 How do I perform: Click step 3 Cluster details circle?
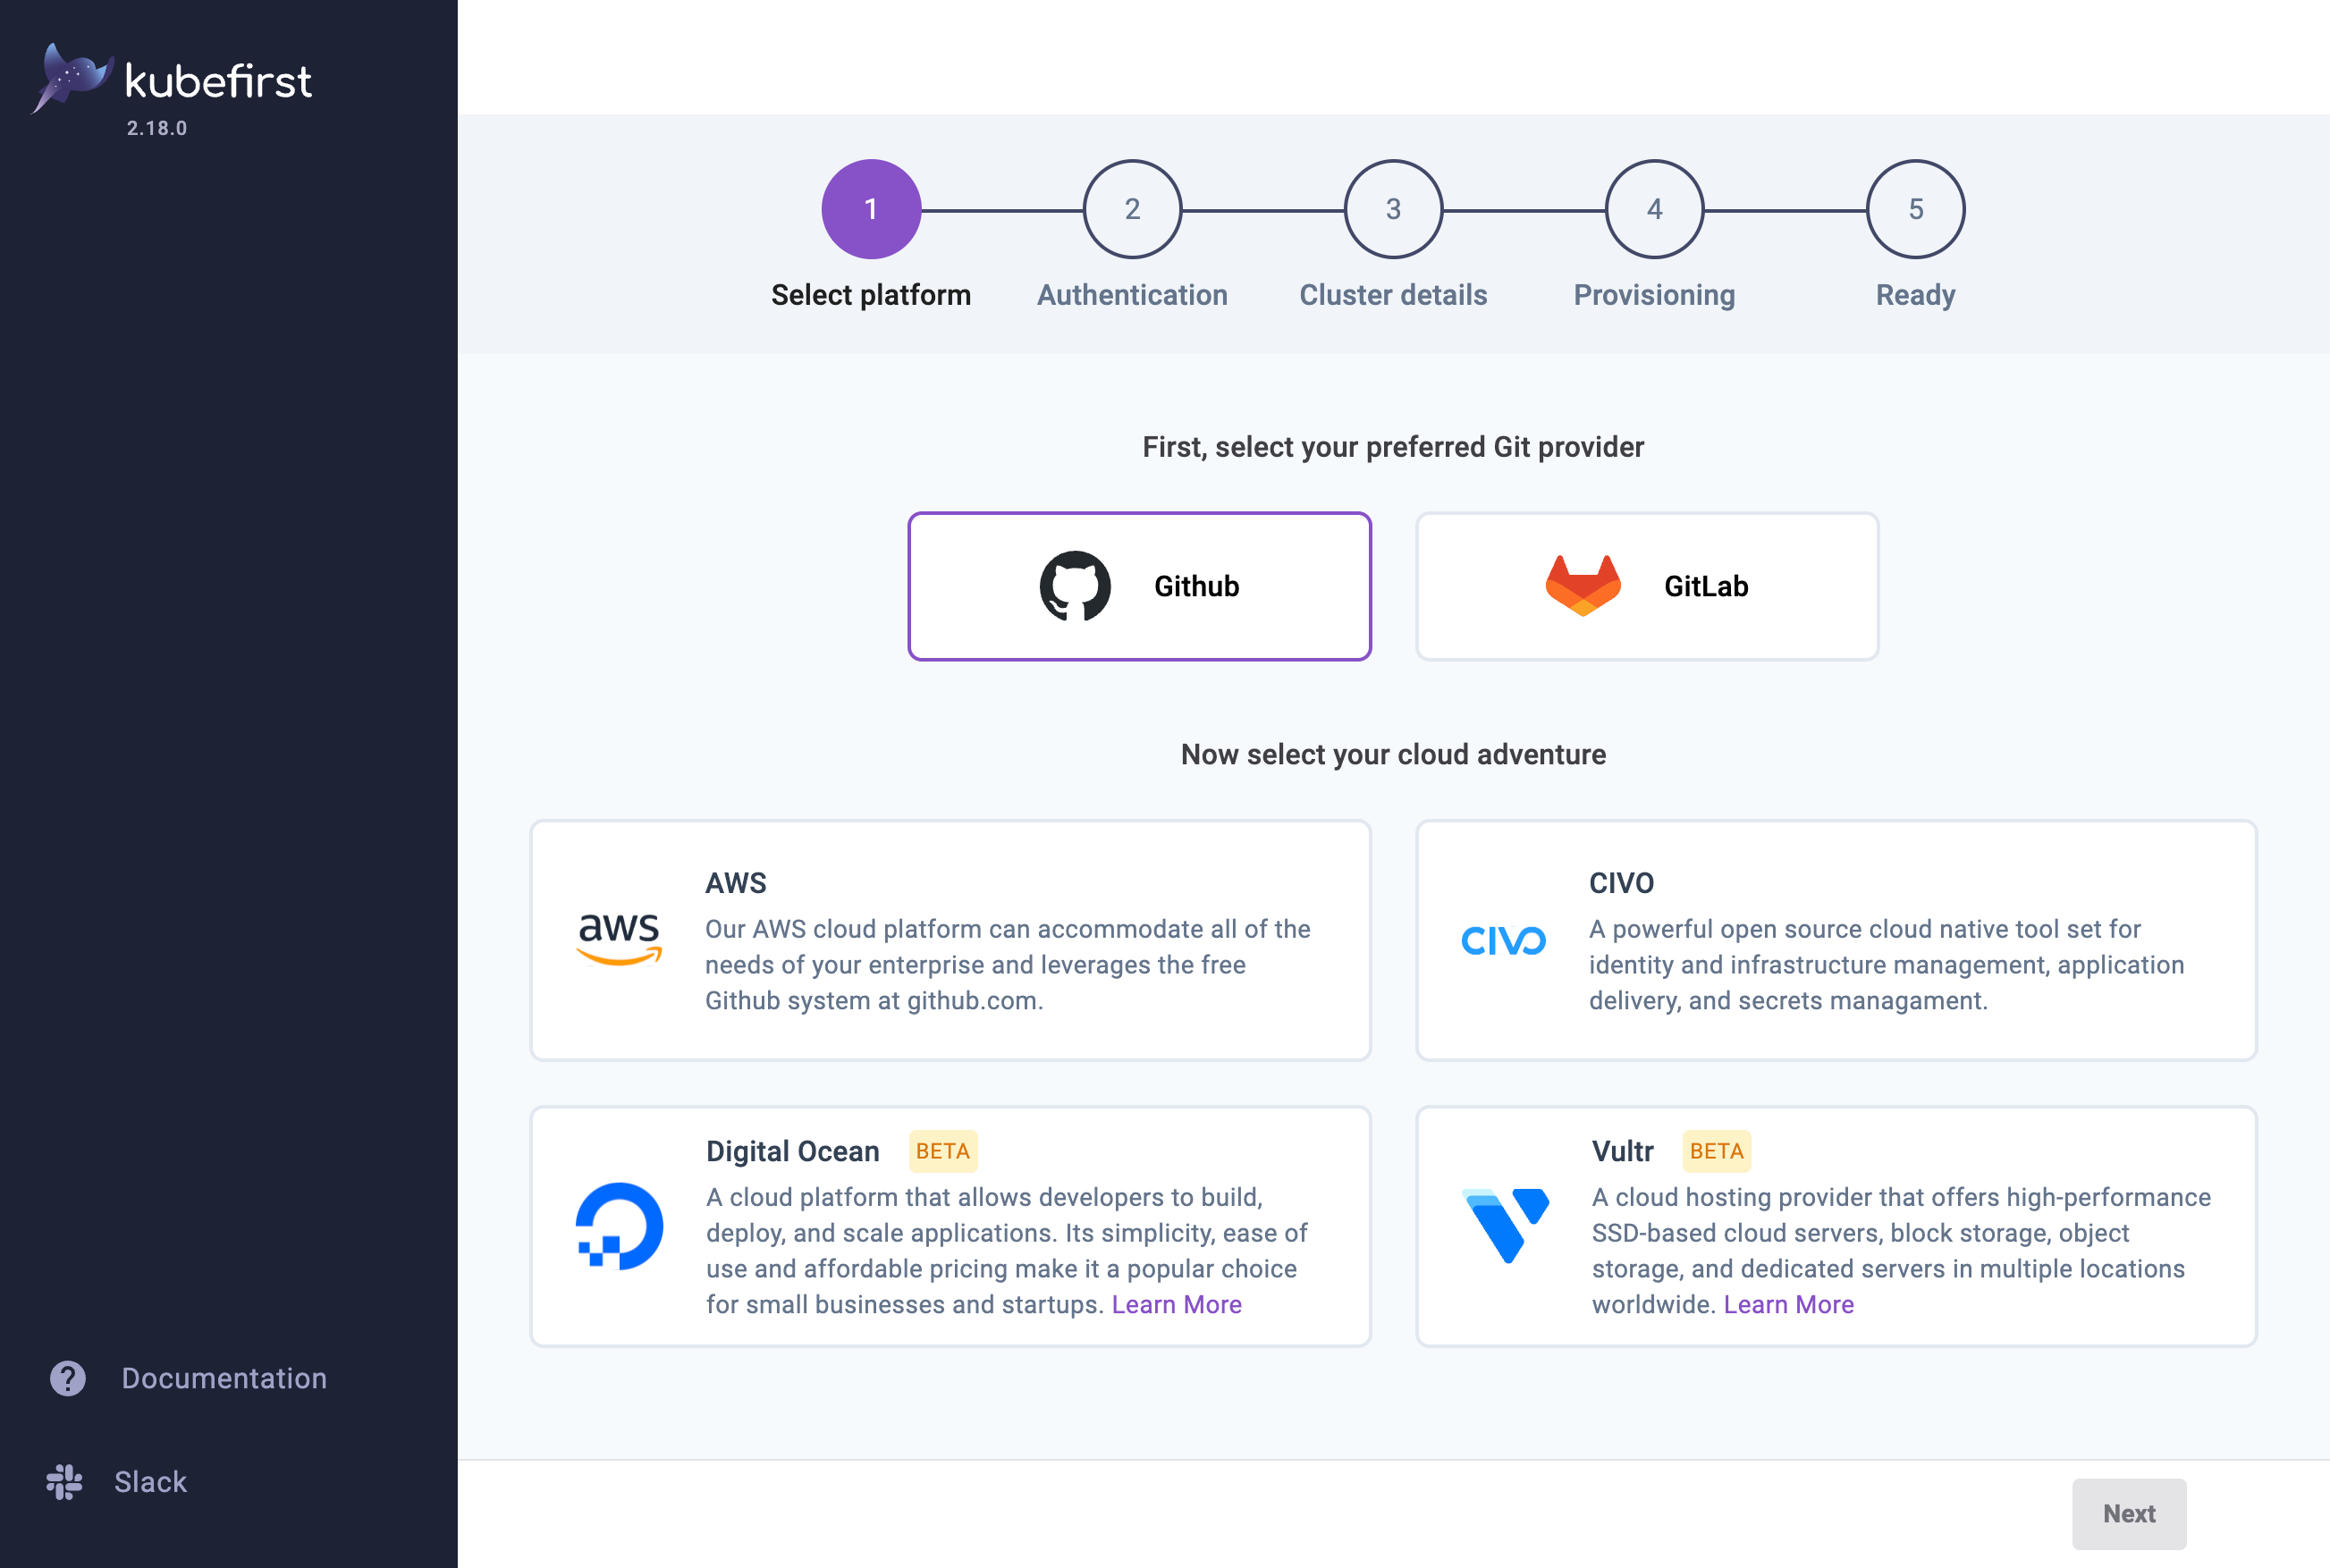click(1392, 208)
